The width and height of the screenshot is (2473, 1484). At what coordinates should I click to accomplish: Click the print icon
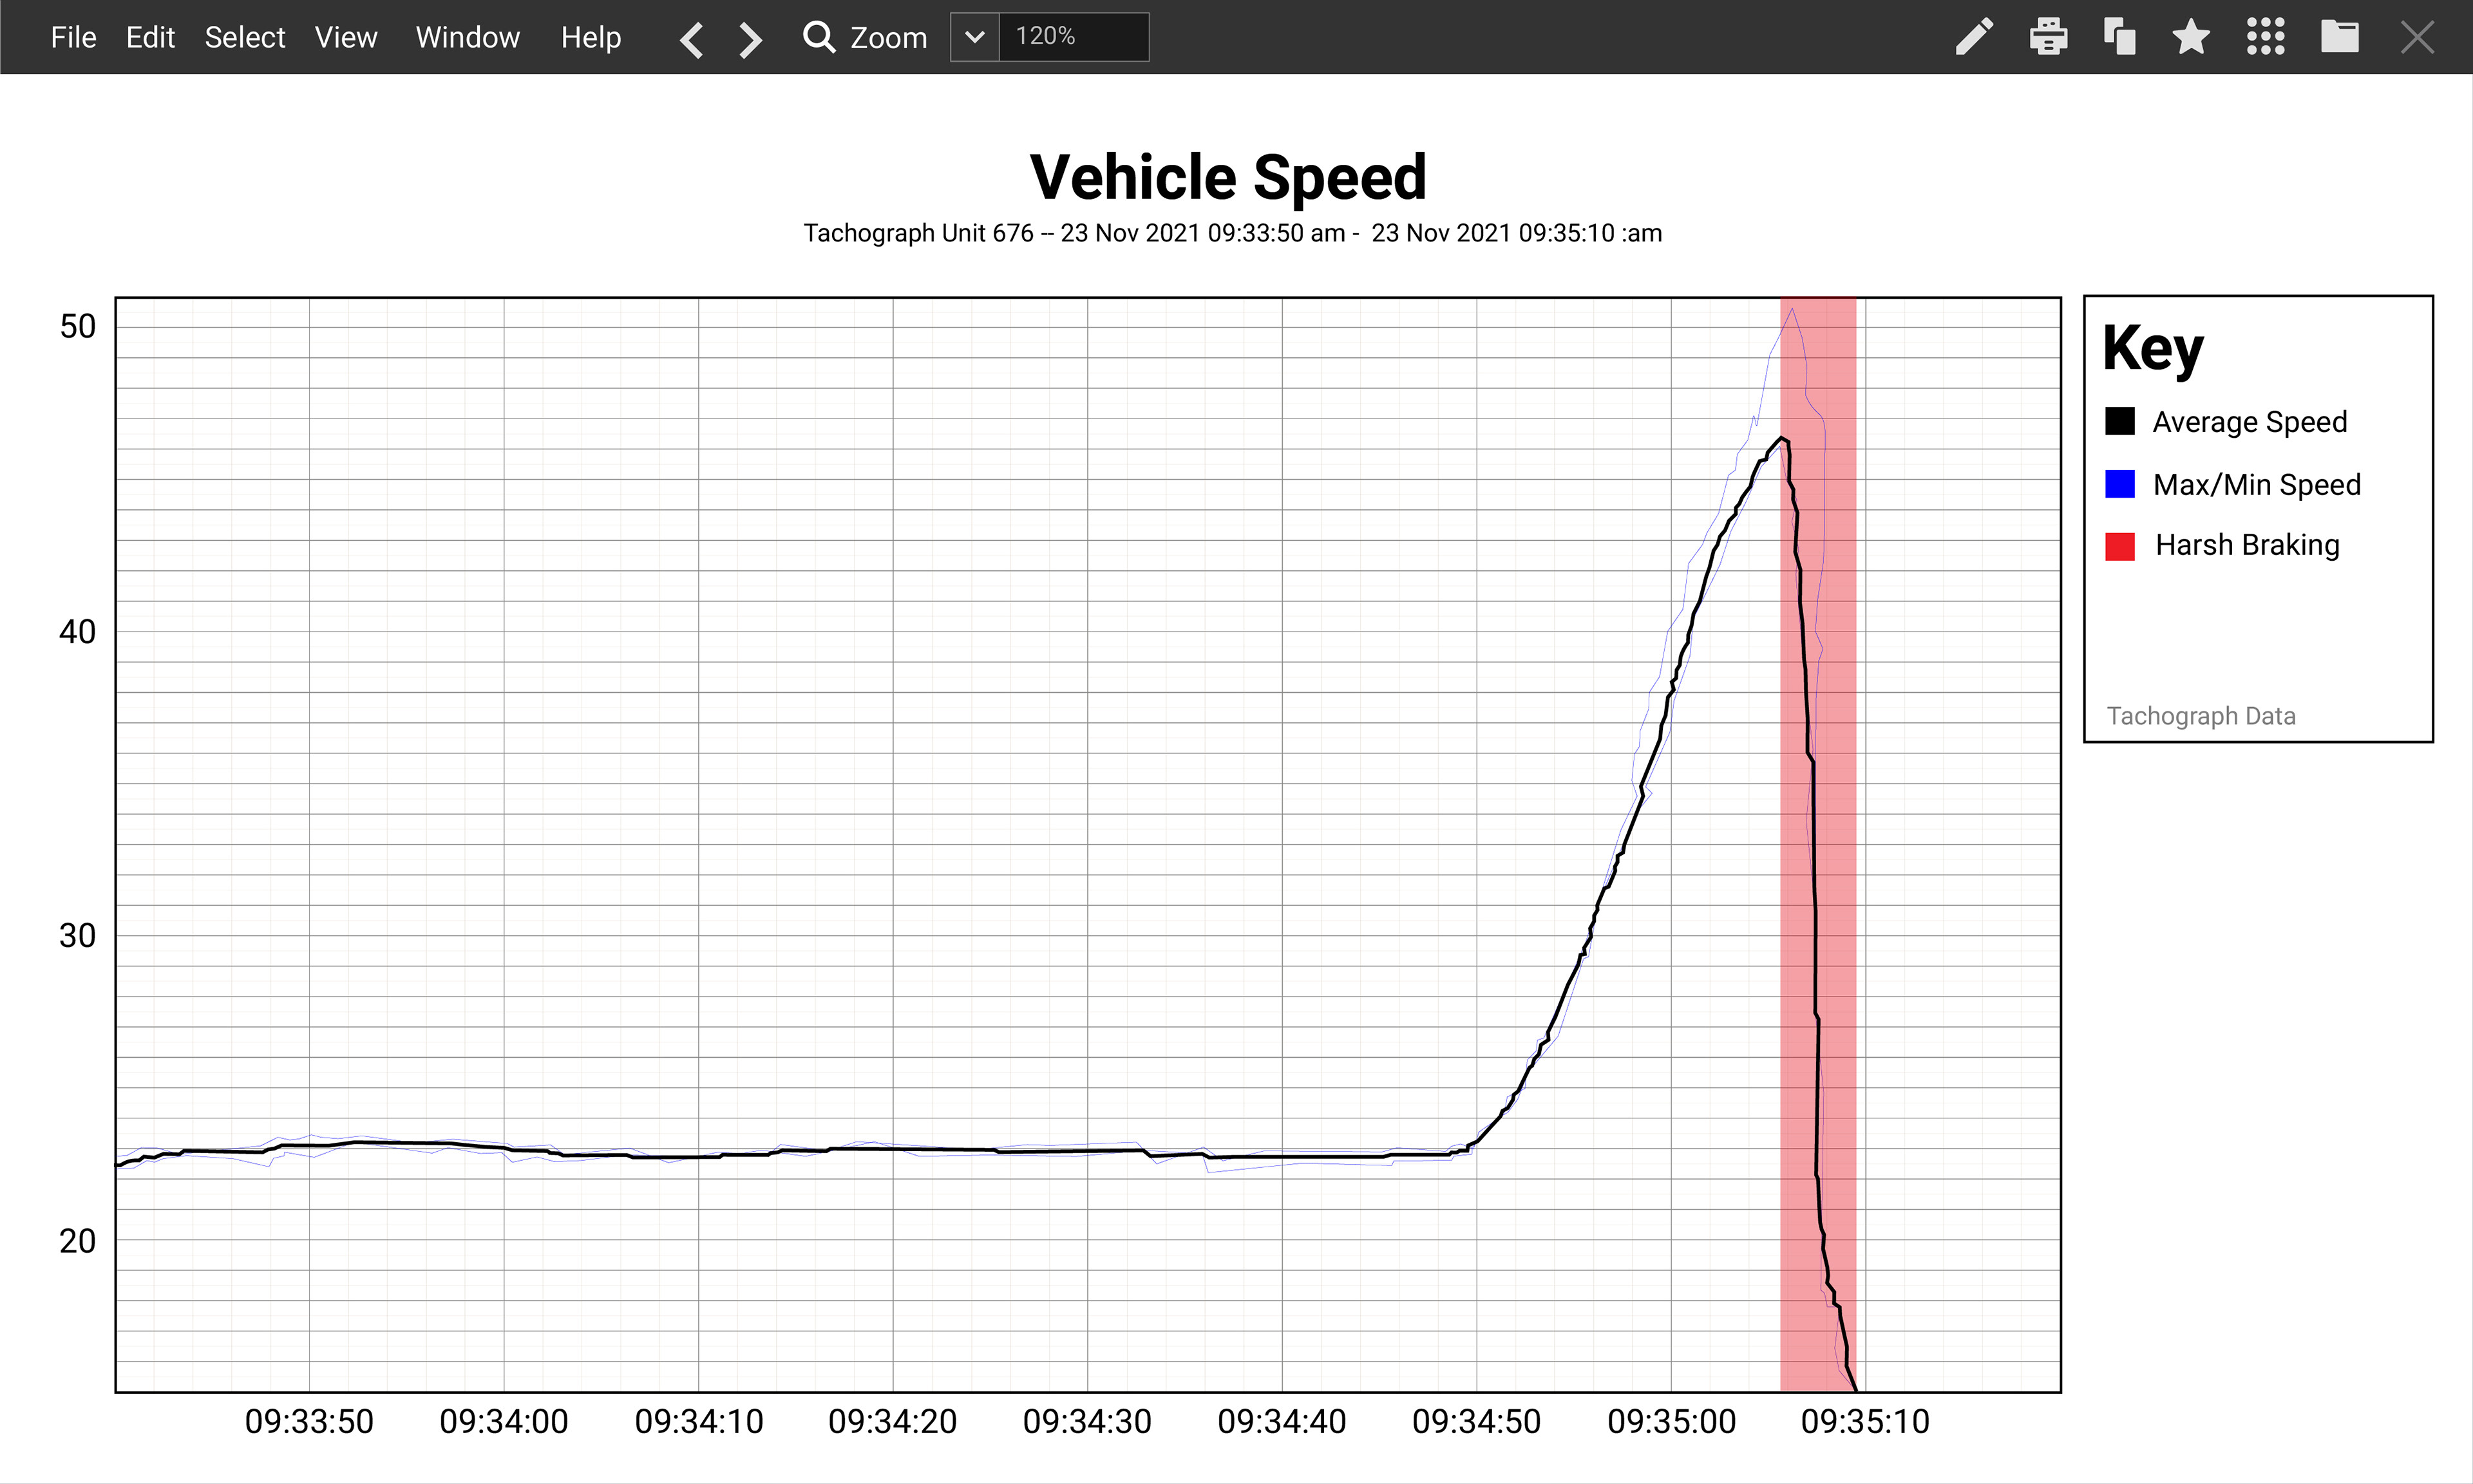(x=2048, y=37)
